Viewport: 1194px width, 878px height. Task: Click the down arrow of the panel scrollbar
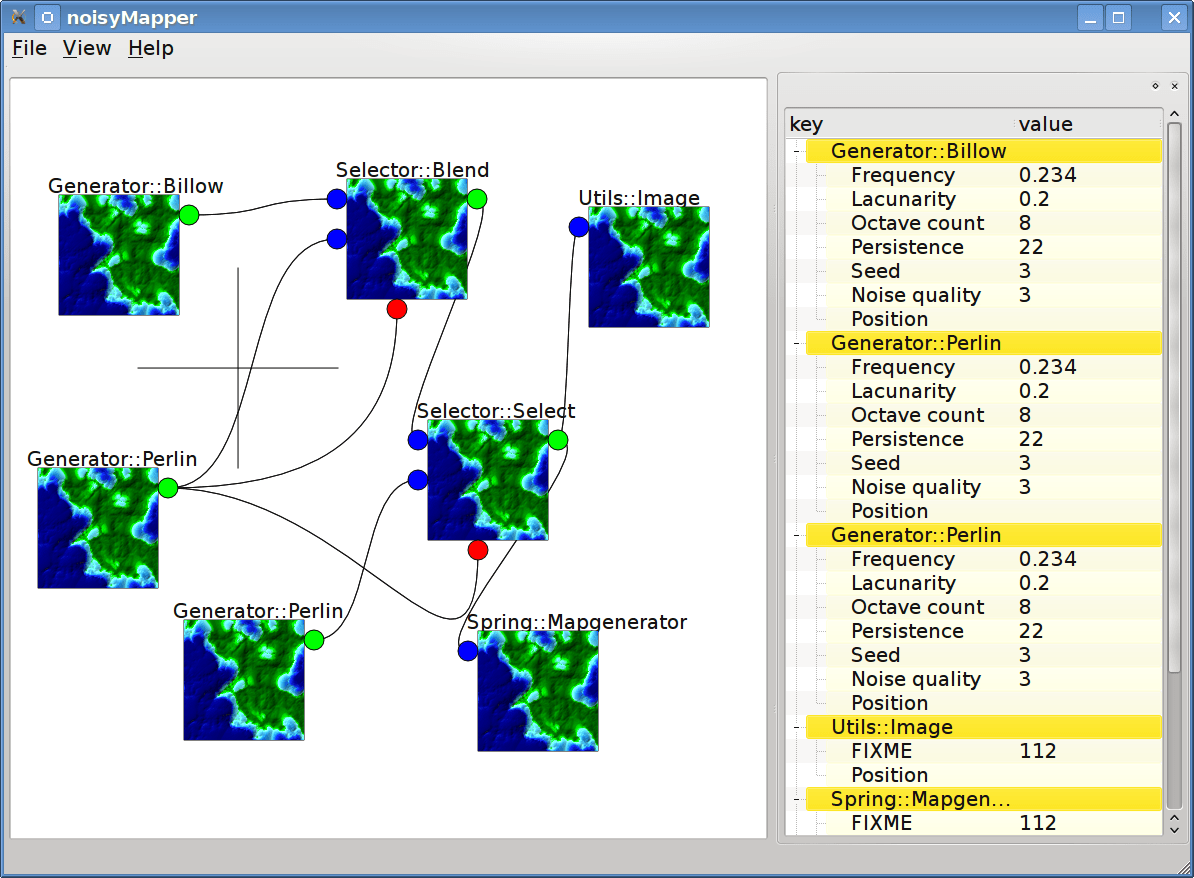1173,830
